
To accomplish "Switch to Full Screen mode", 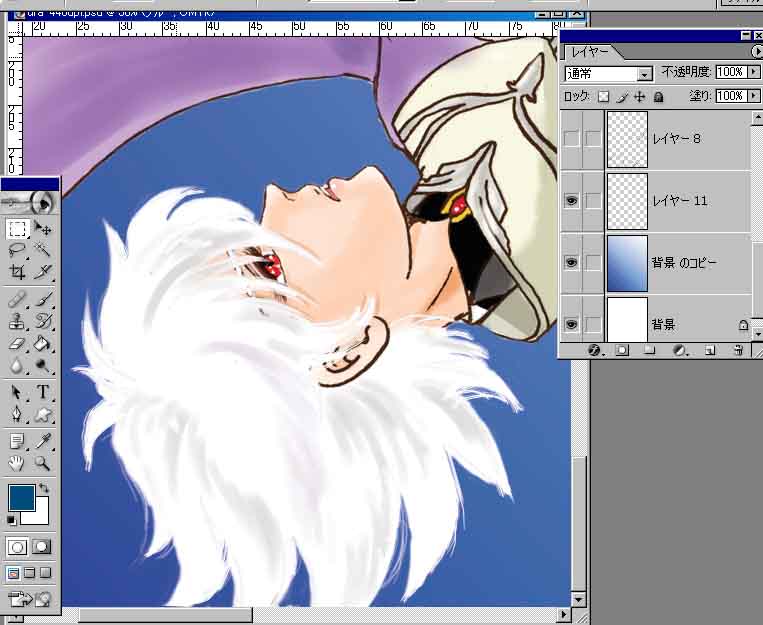I will [x=45, y=573].
